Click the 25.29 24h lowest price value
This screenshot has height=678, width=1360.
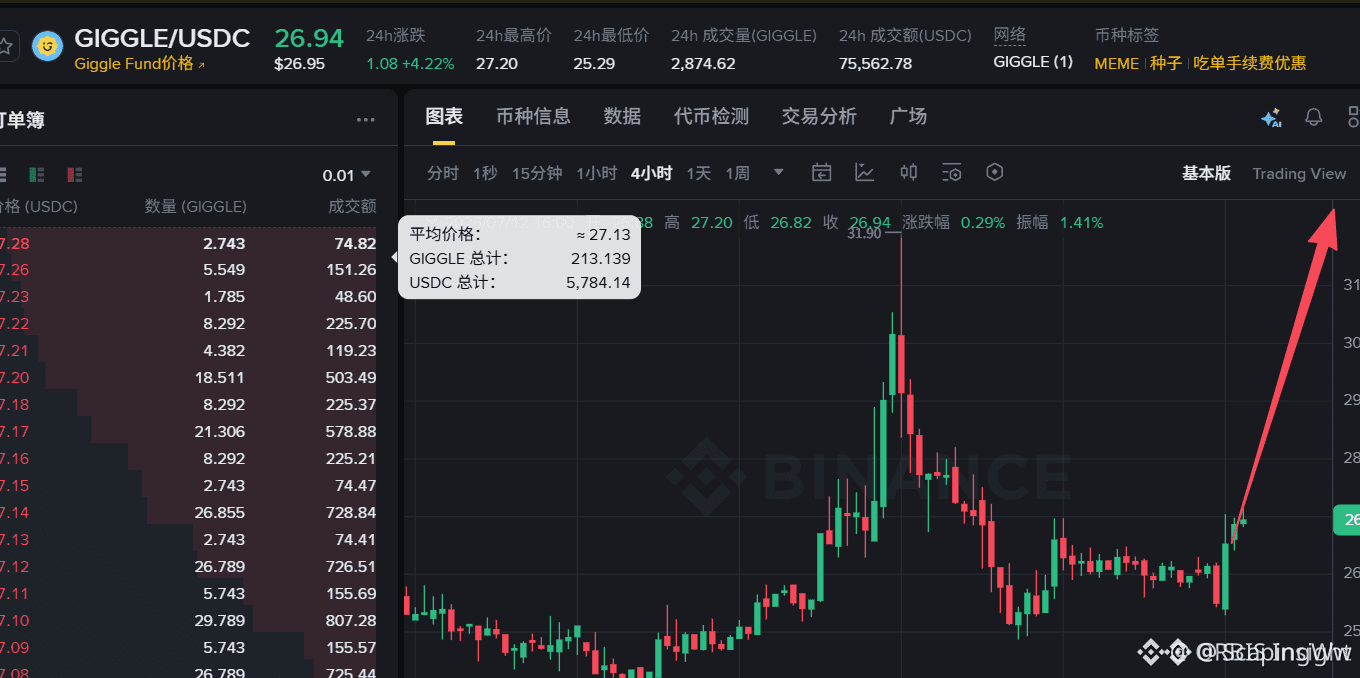click(595, 63)
